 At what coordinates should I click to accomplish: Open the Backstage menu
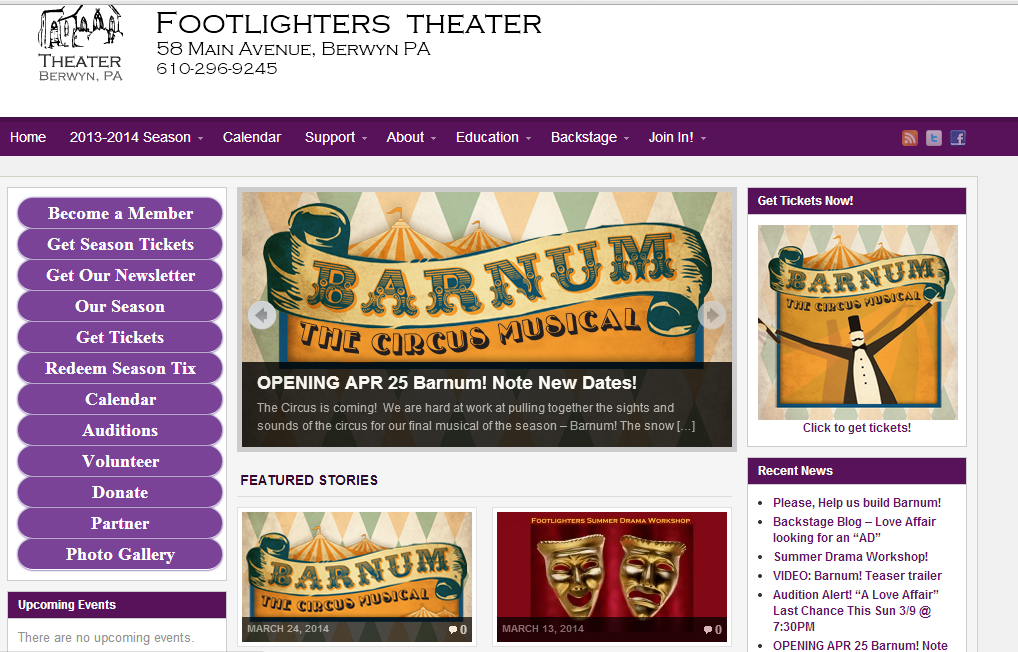(x=590, y=138)
